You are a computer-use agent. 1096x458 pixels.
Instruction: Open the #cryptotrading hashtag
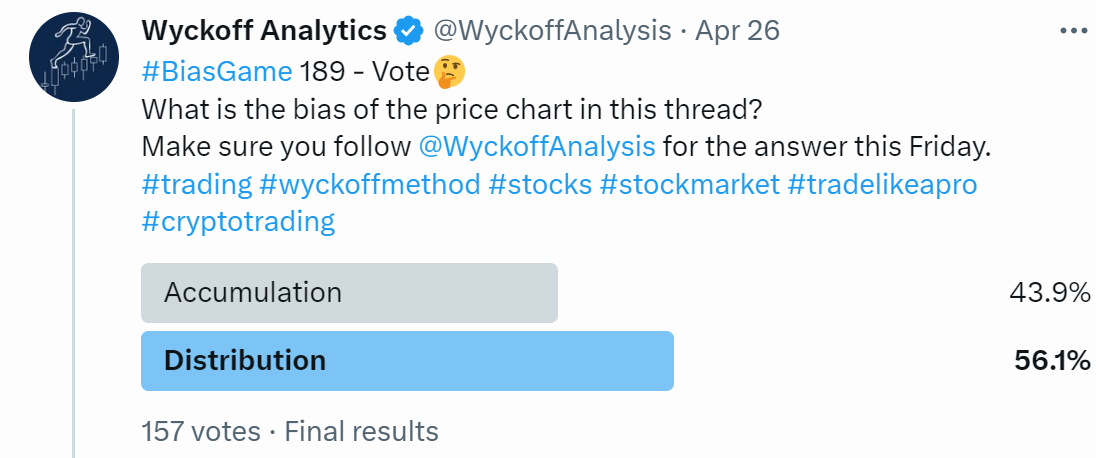(x=238, y=221)
